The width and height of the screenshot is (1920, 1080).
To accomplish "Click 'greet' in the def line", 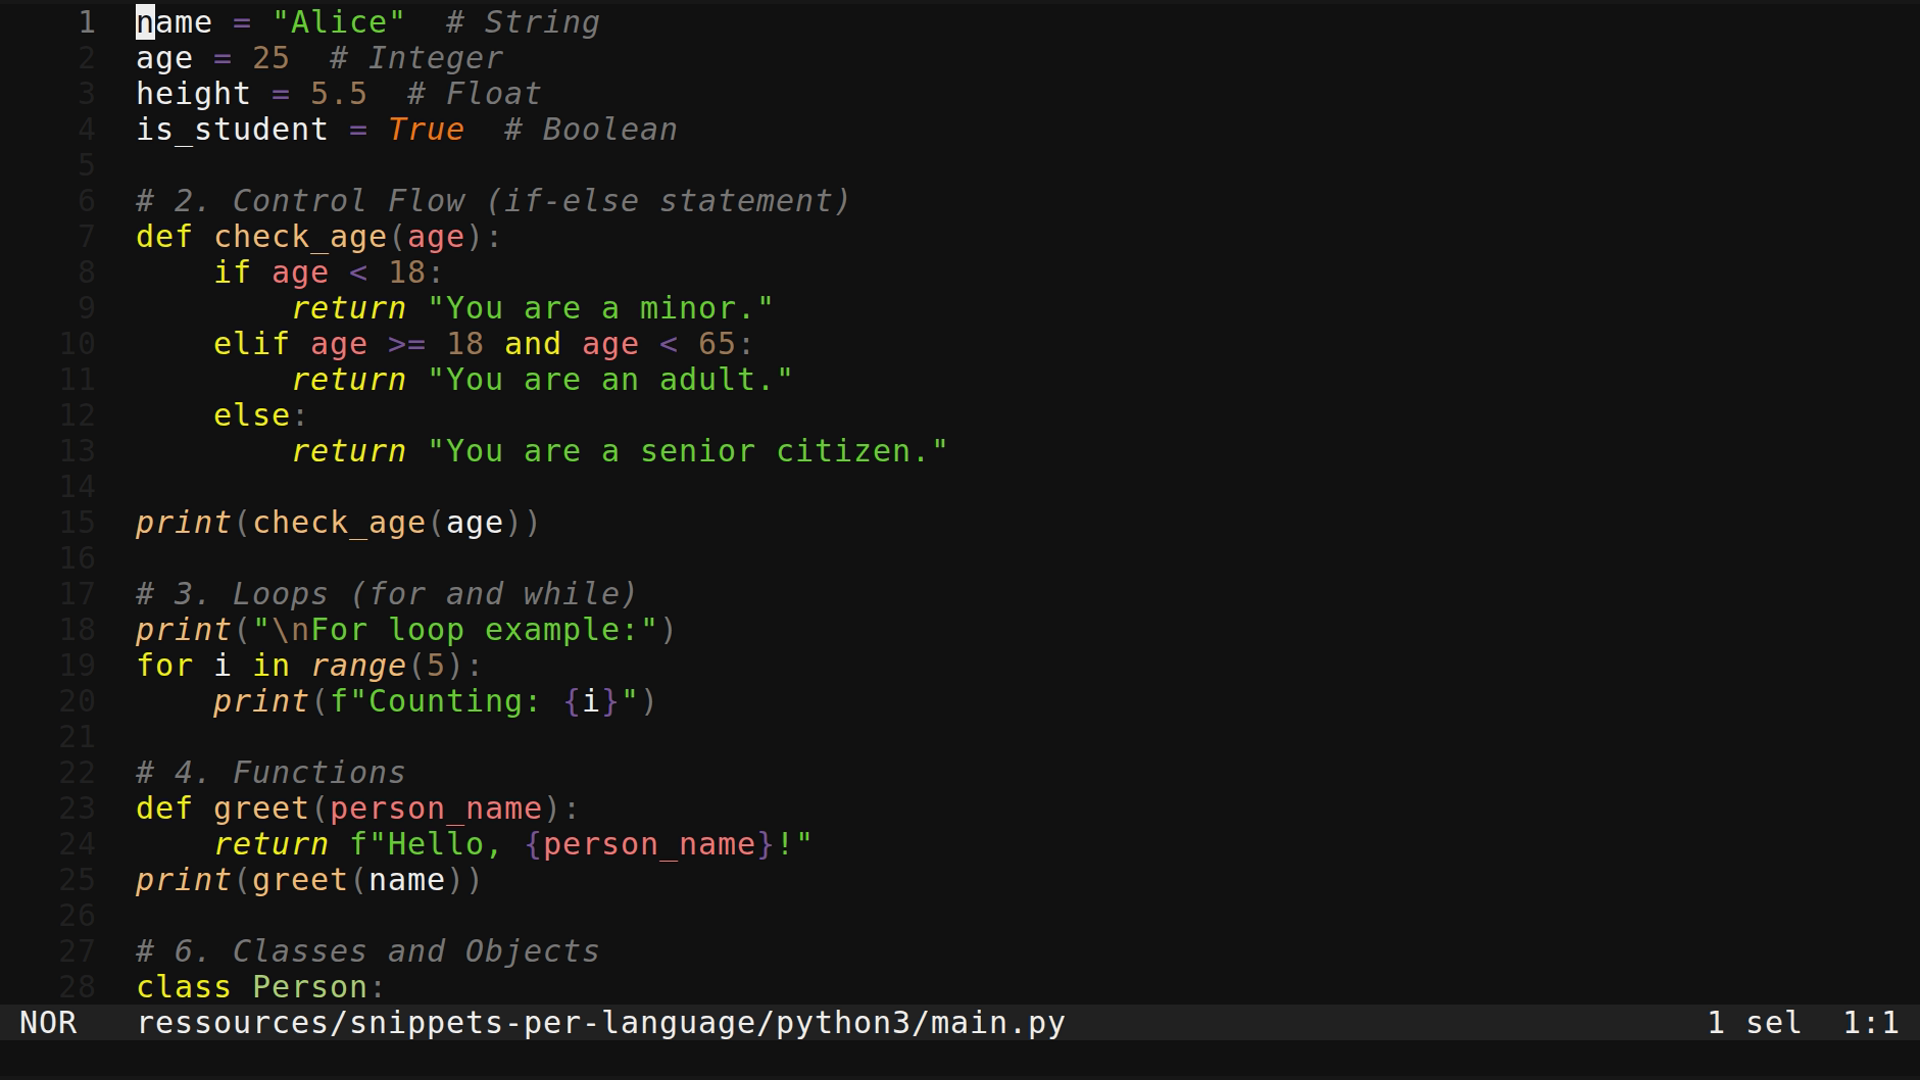I will pyautogui.click(x=261, y=809).
